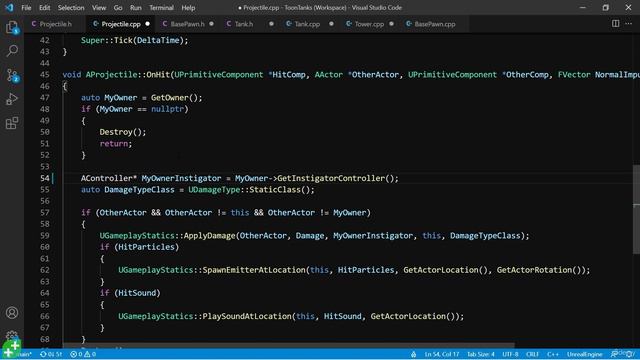This screenshot has height=360, width=640.
Task: Click Super::Tick(DeltaTime) on line 42
Action: tap(134, 40)
